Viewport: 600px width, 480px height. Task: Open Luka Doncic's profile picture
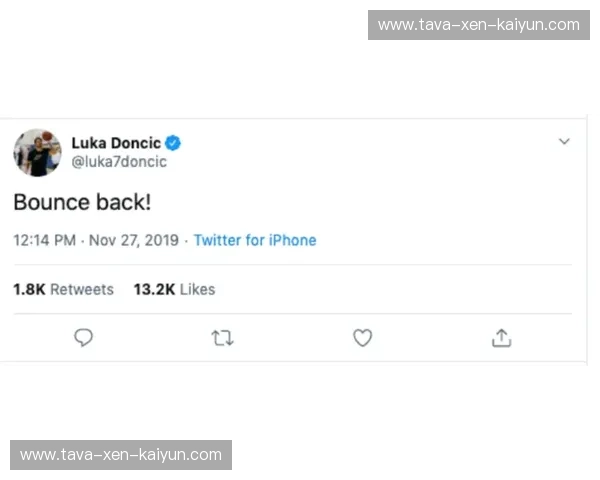[37, 152]
